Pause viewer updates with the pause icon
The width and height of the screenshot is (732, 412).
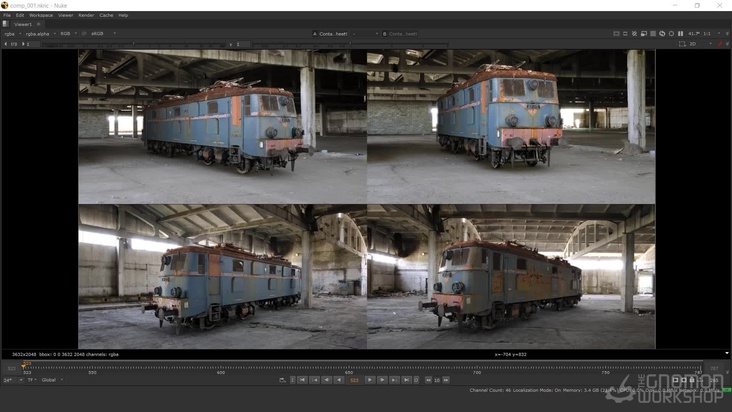[681, 34]
